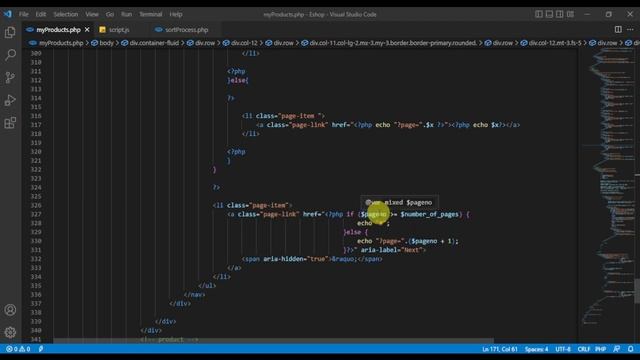This screenshot has width=640, height=360.
Task: Click the vertical scrollbar thumb
Action: [637, 291]
